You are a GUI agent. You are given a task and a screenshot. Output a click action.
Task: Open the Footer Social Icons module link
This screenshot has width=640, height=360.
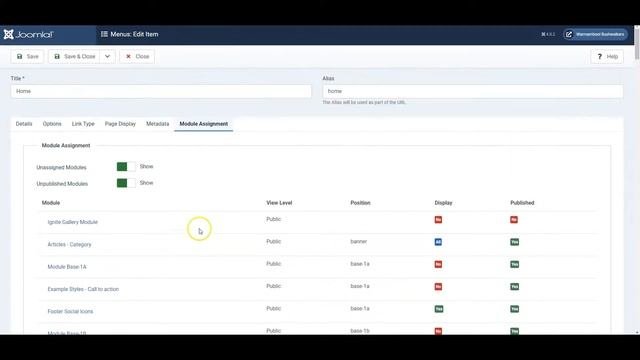70,311
